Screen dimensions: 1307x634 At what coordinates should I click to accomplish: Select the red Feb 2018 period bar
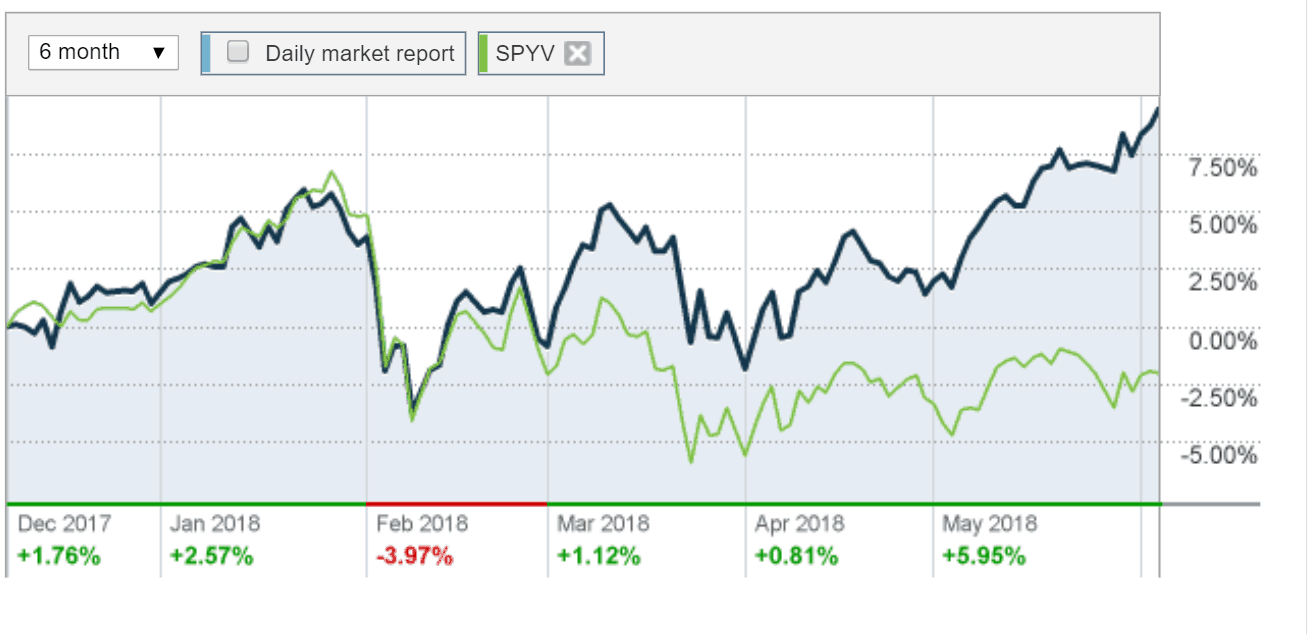[x=455, y=503]
